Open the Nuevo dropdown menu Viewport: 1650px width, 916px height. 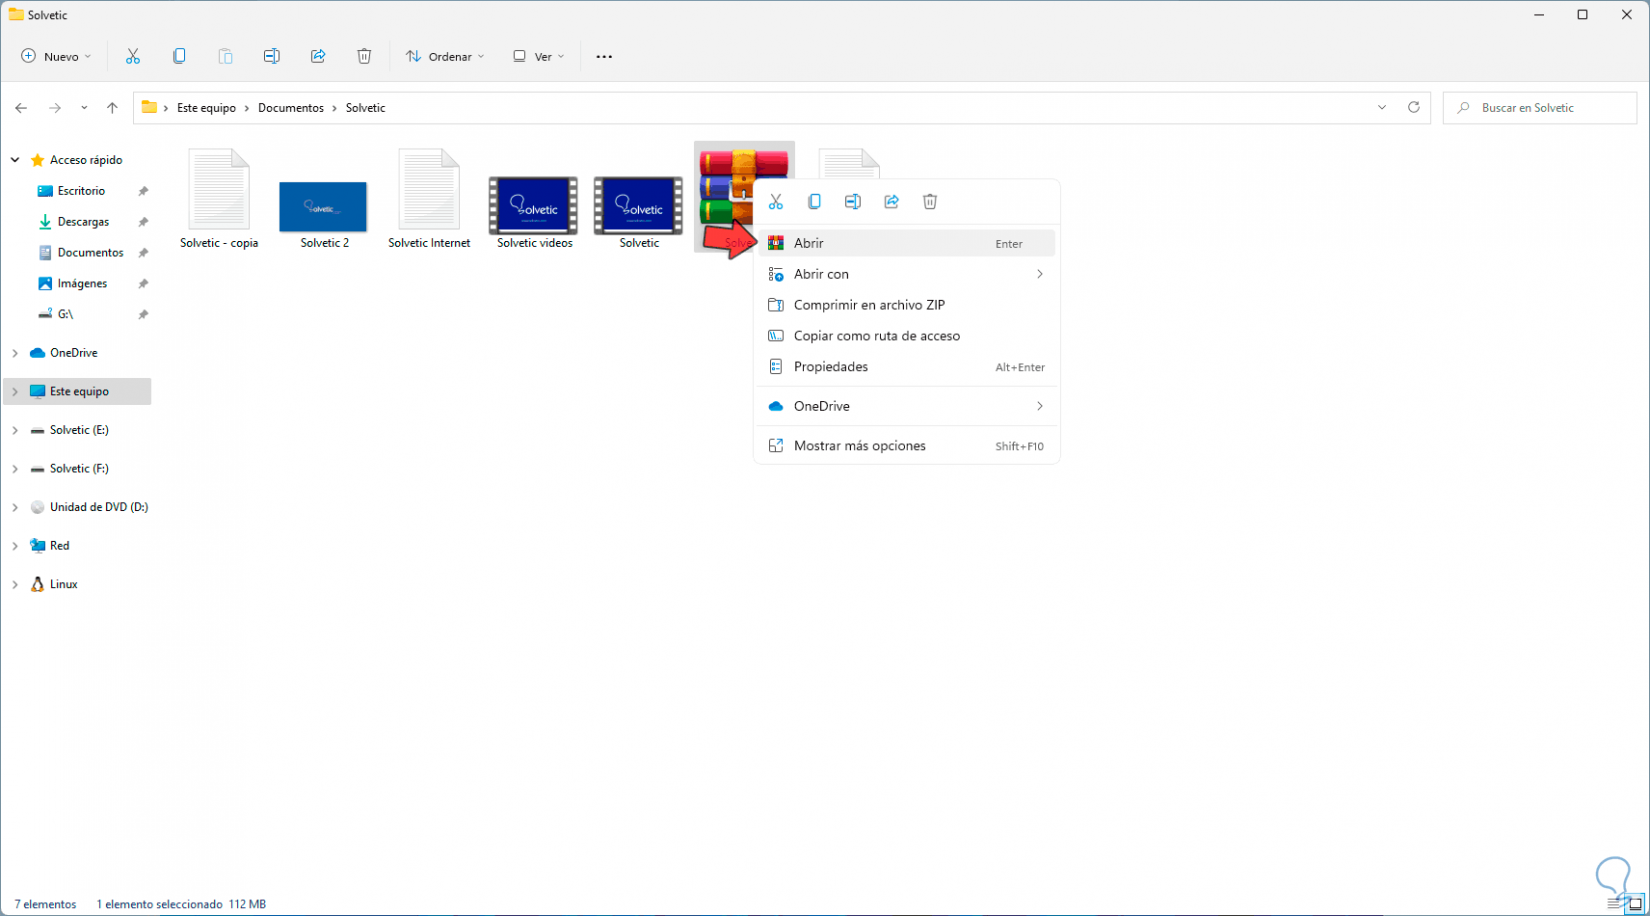(x=56, y=57)
